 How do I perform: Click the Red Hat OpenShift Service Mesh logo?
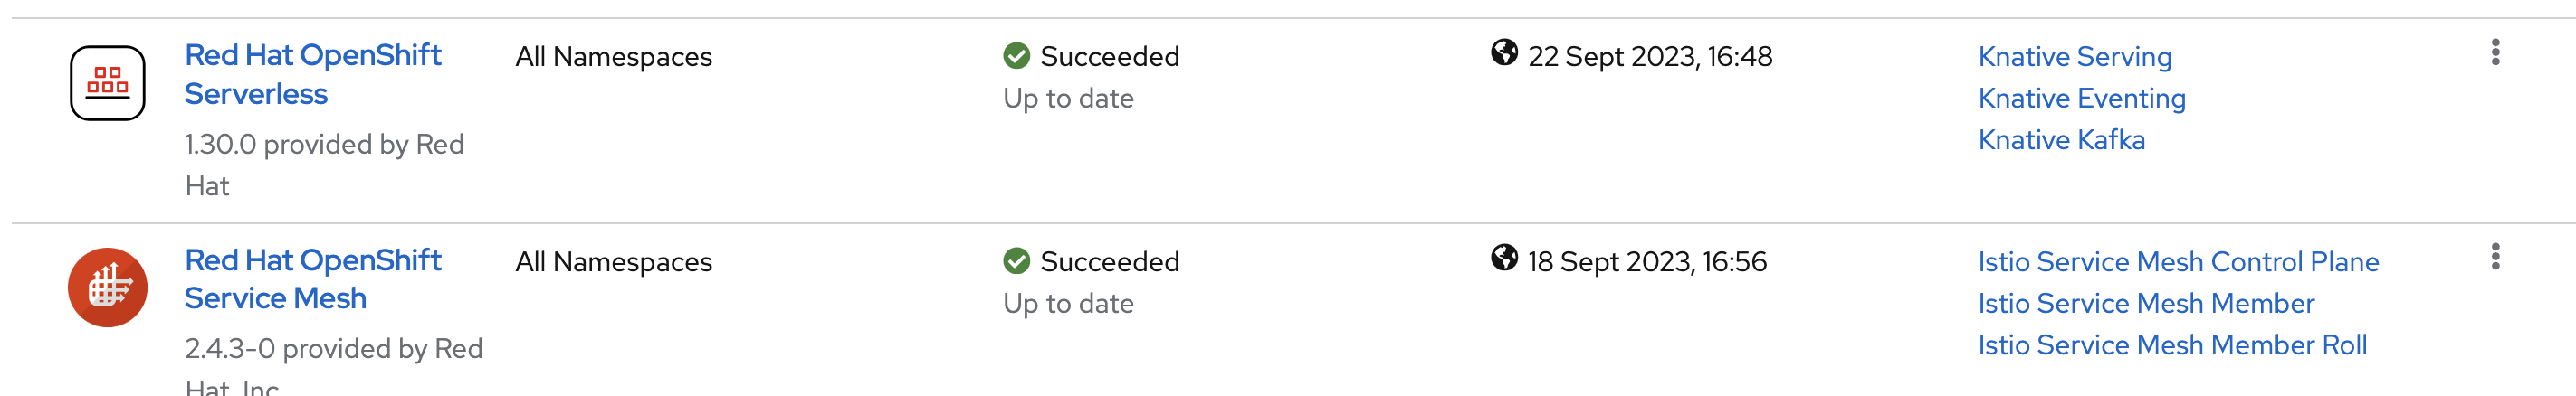(x=107, y=288)
